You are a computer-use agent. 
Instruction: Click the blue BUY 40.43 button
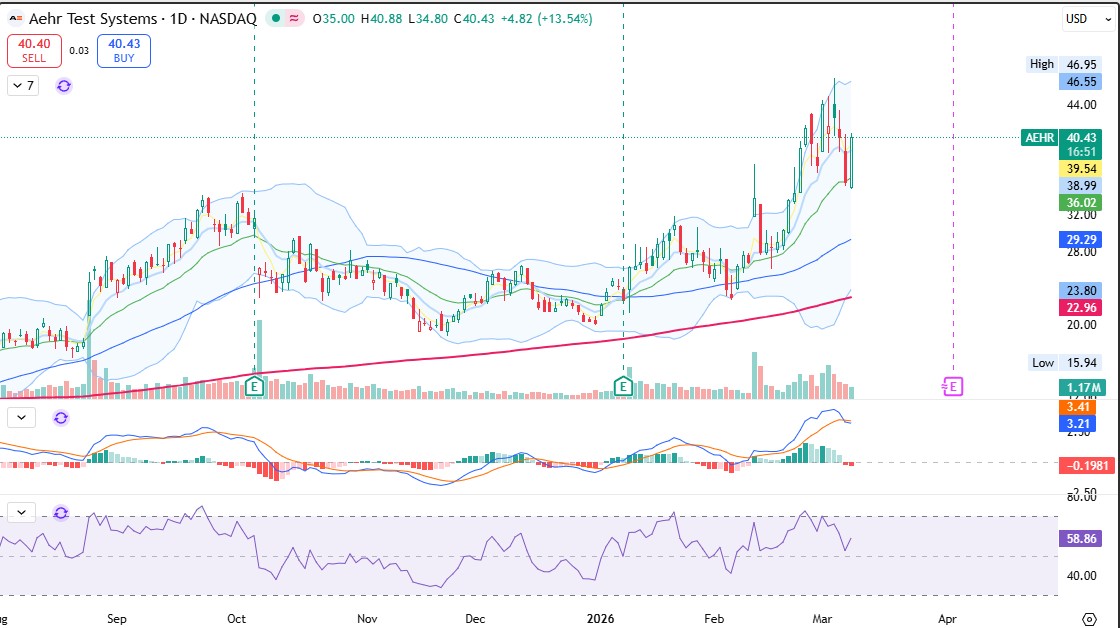124,51
